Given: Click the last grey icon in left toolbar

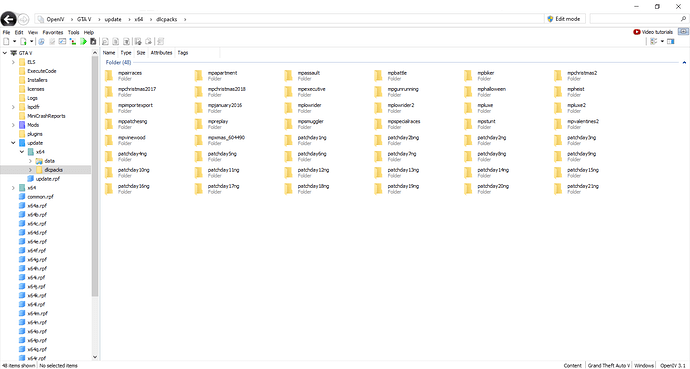Looking at the screenshot, I should (160, 41).
